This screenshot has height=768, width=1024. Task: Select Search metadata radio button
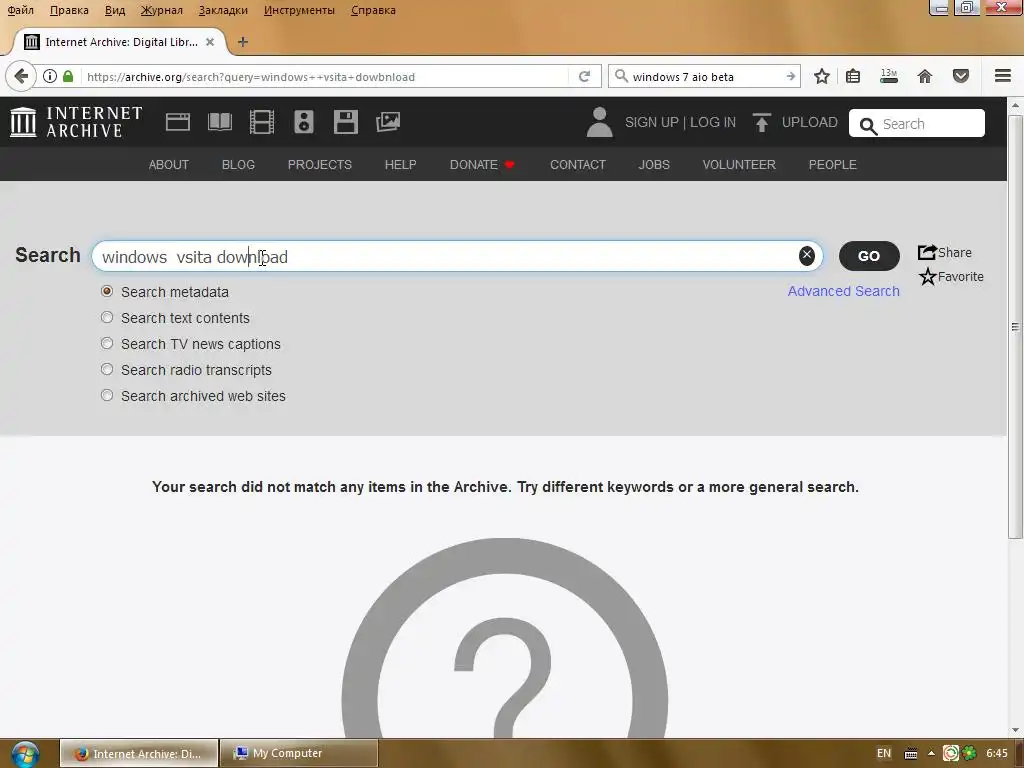point(107,291)
